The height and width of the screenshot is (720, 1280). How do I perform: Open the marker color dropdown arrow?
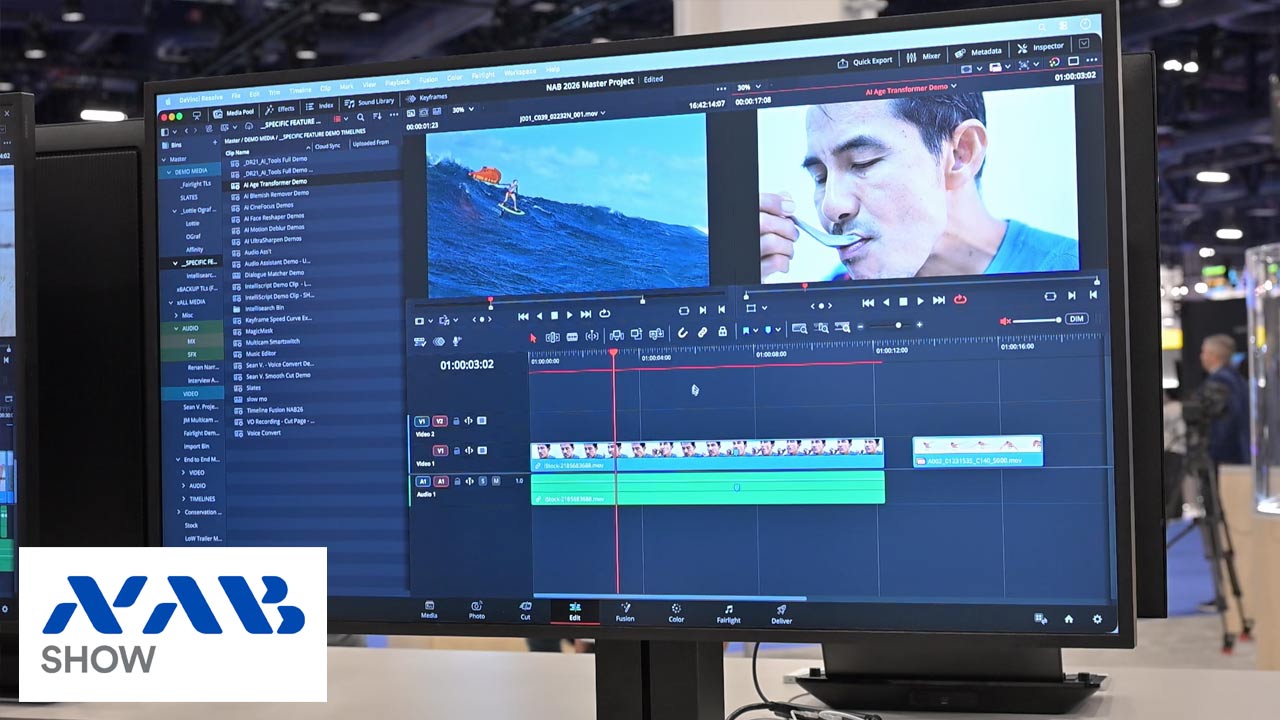778,330
